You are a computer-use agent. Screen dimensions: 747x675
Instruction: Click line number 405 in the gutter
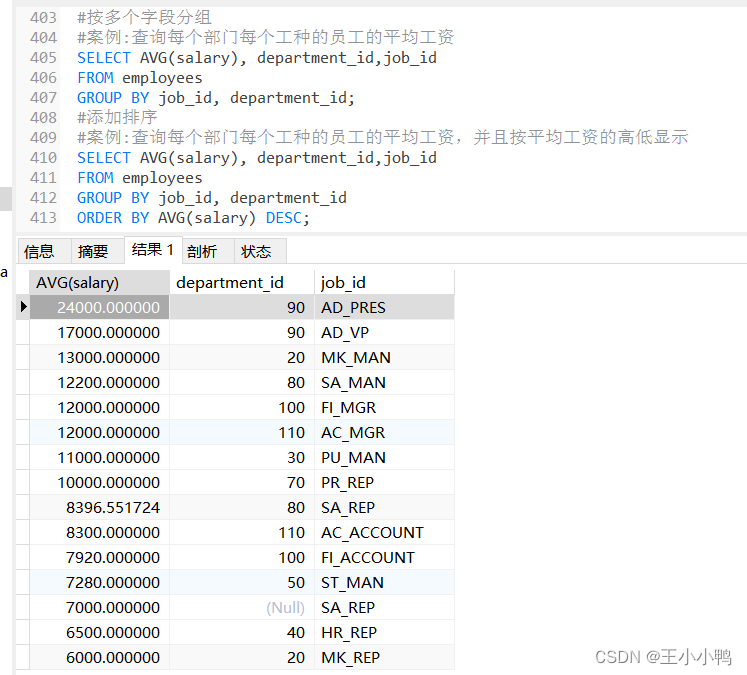(x=43, y=58)
